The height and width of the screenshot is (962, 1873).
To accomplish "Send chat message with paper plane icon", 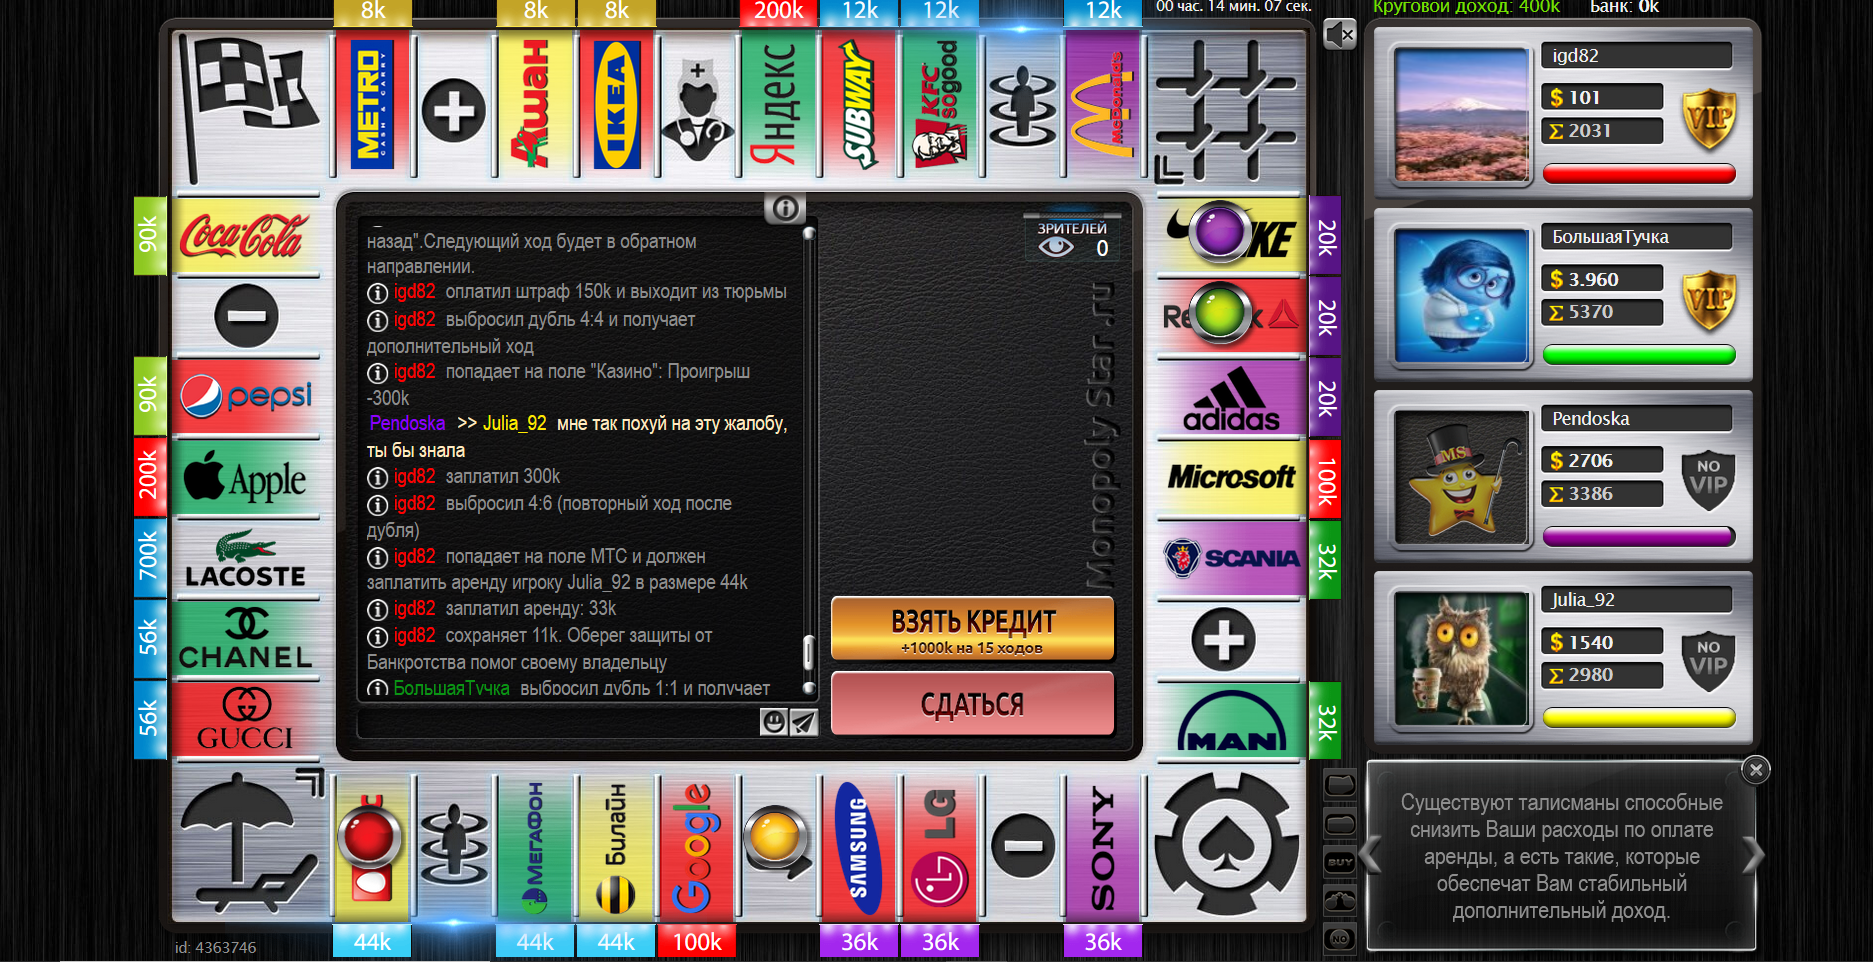I will pos(804,722).
